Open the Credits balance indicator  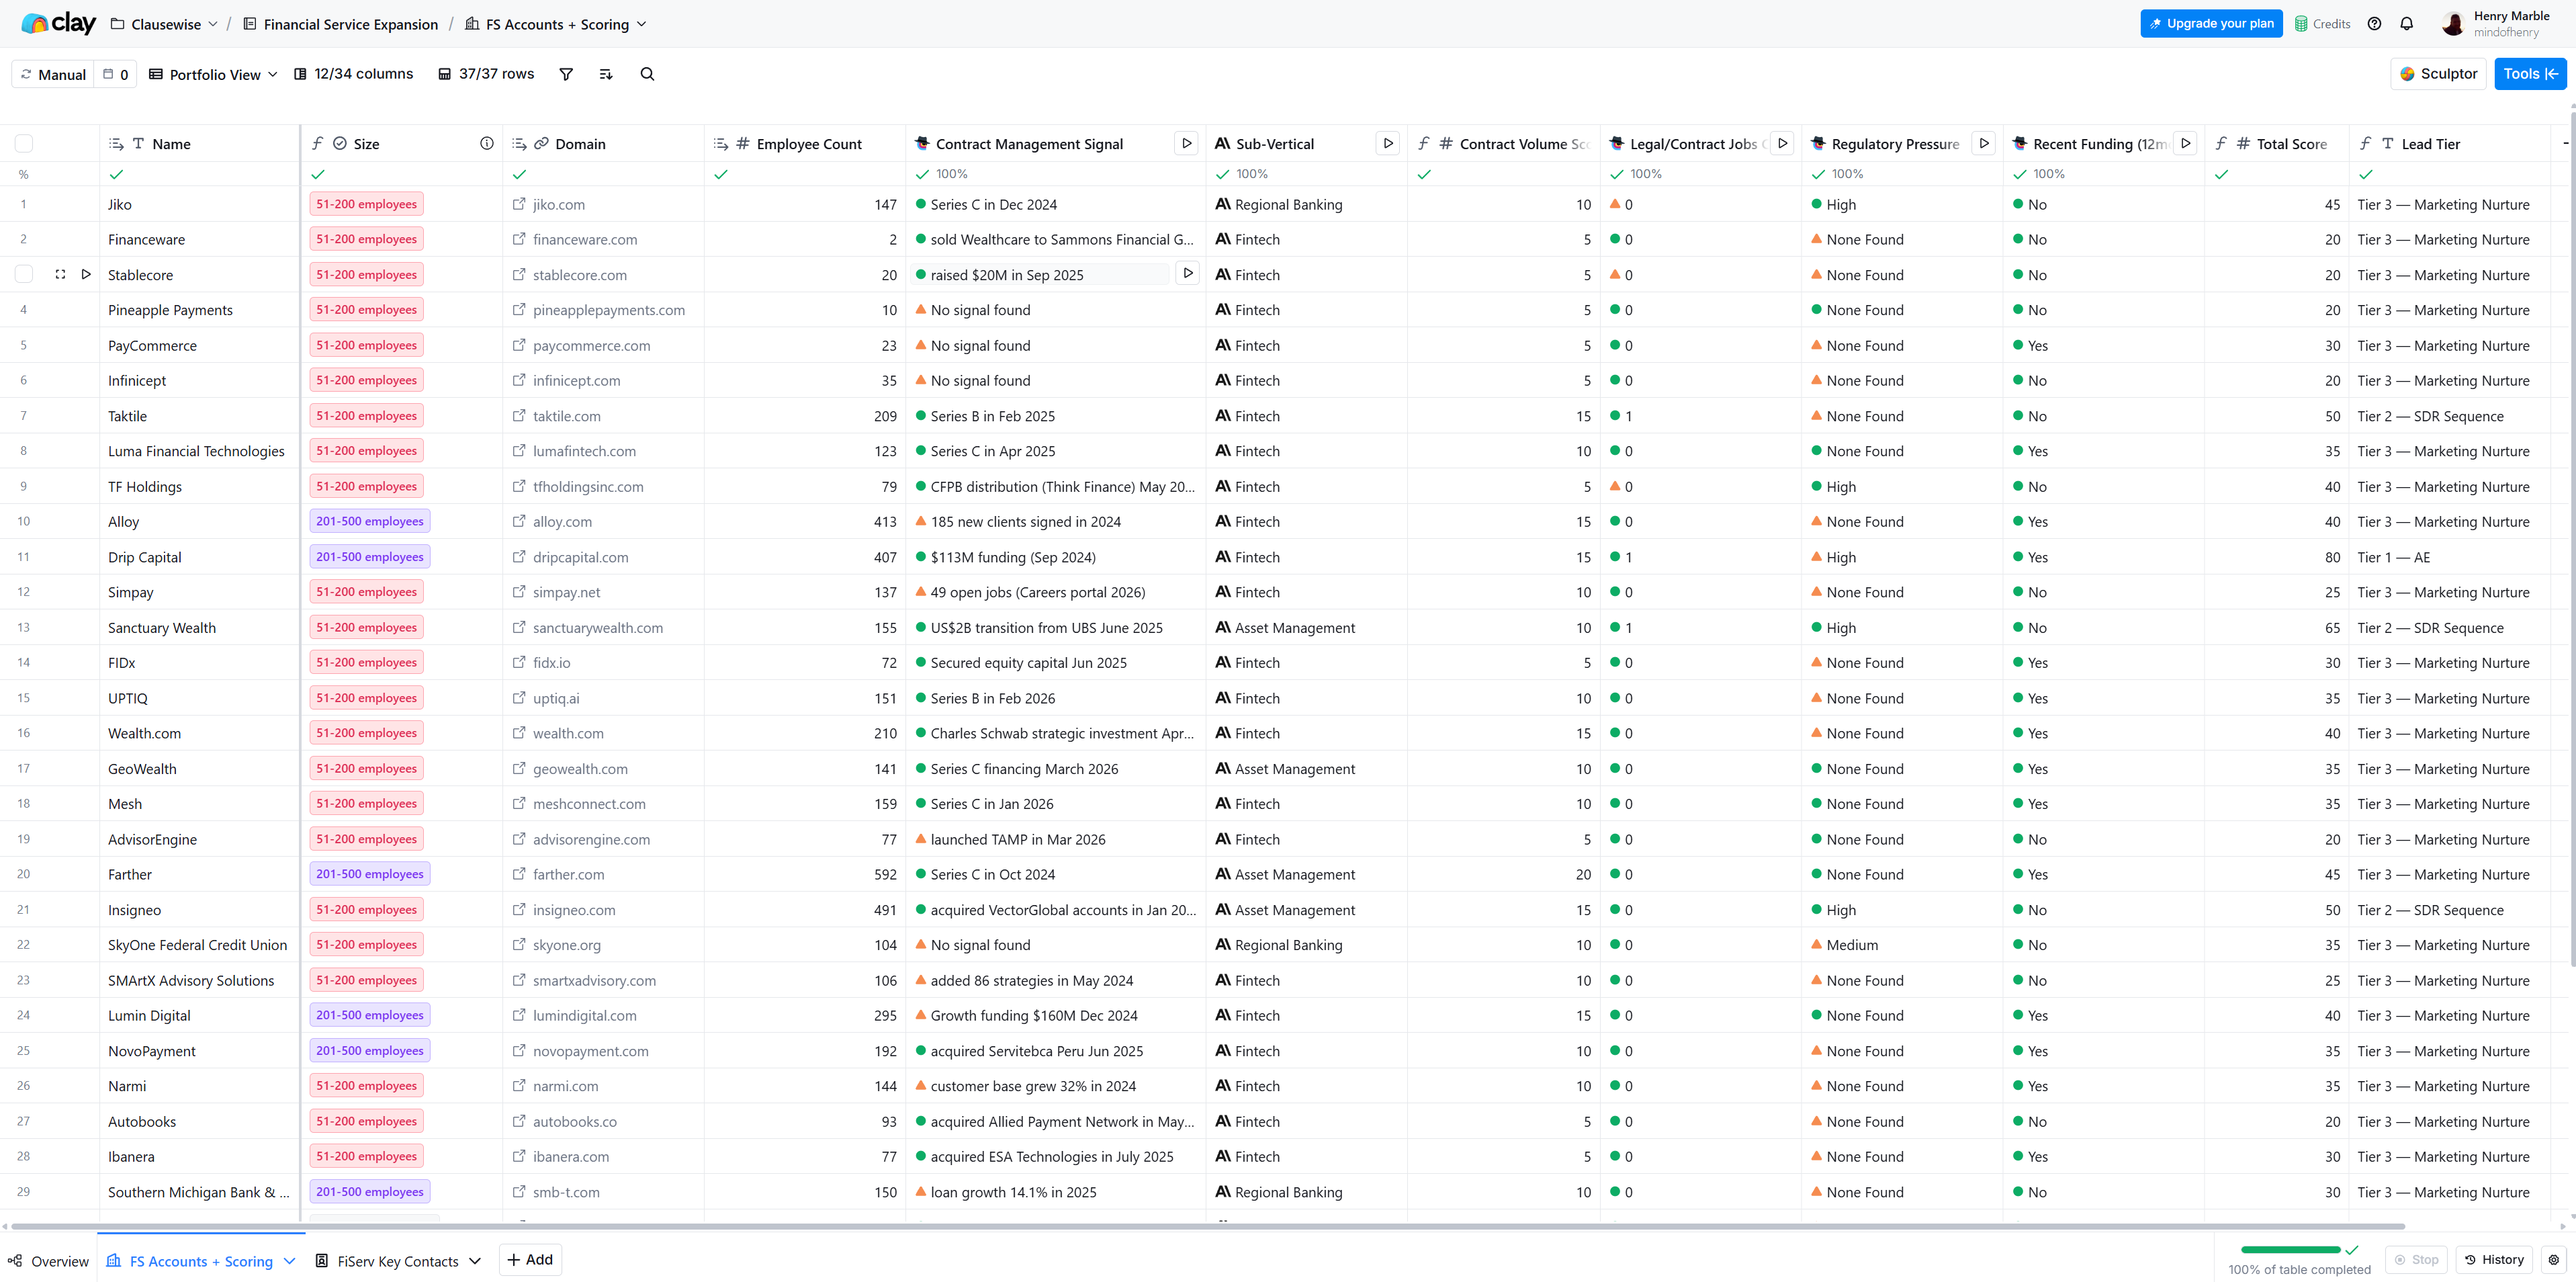click(x=2322, y=24)
